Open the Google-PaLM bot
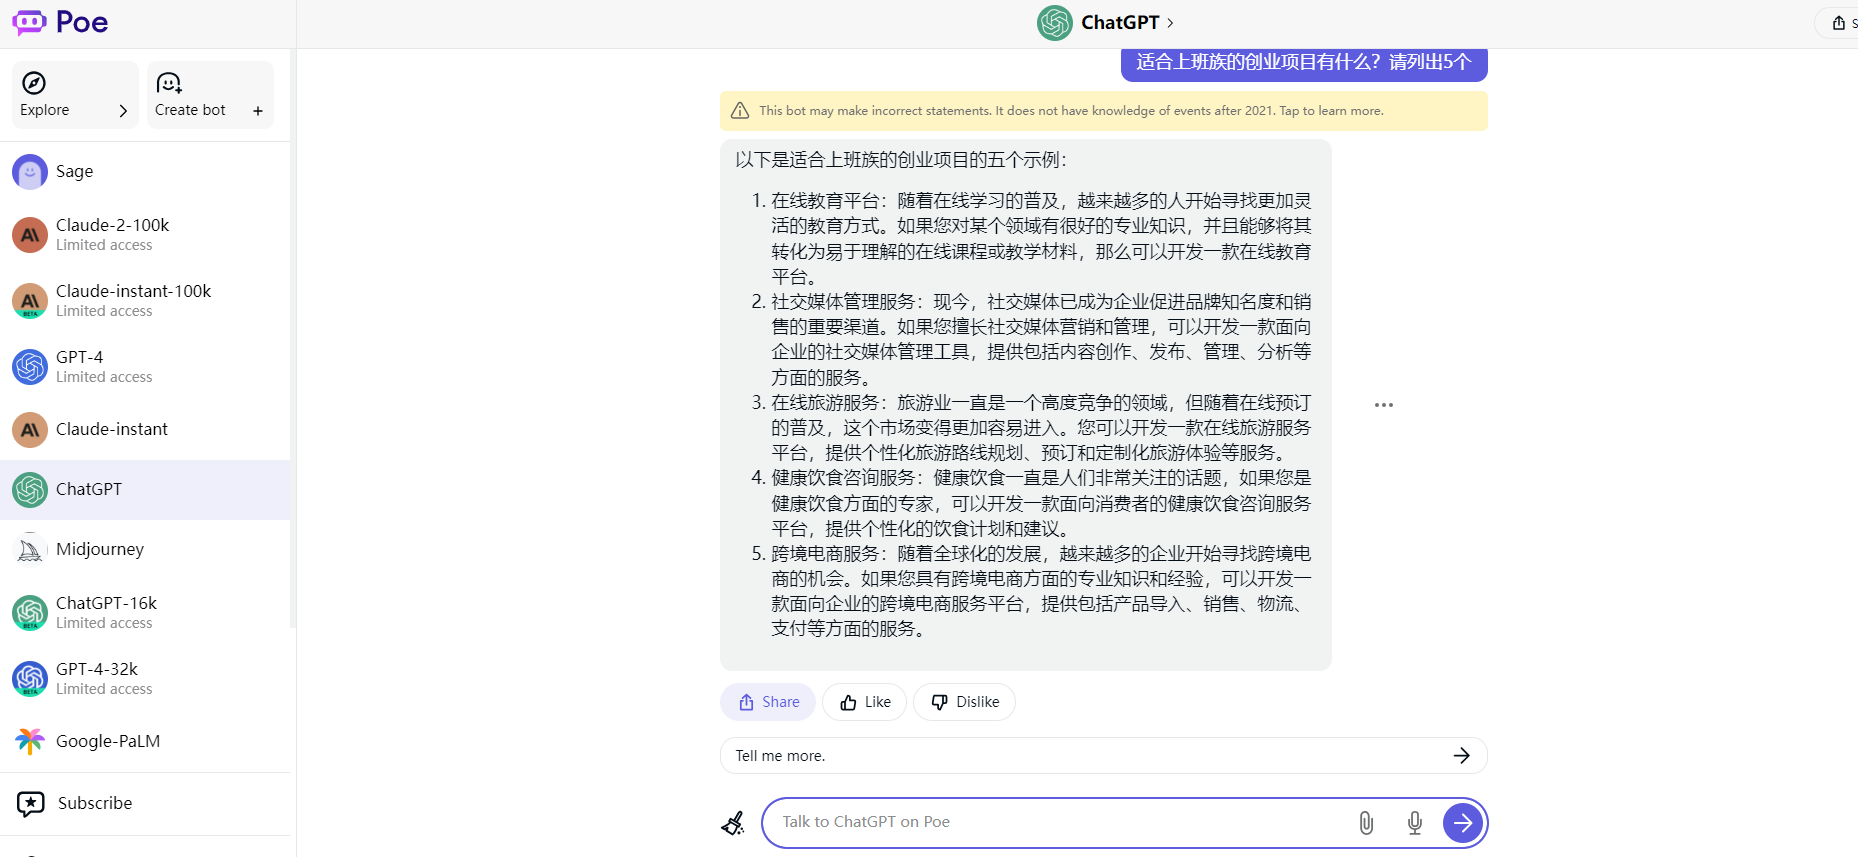Image resolution: width=1858 pixels, height=857 pixels. pyautogui.click(x=145, y=742)
